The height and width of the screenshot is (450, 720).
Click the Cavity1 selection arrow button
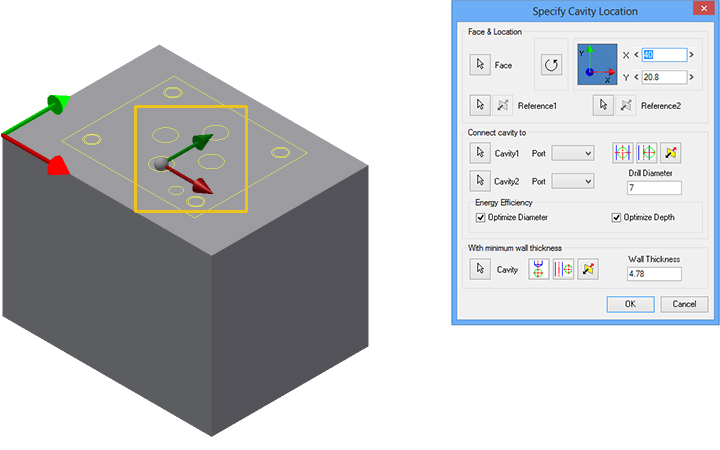click(480, 153)
